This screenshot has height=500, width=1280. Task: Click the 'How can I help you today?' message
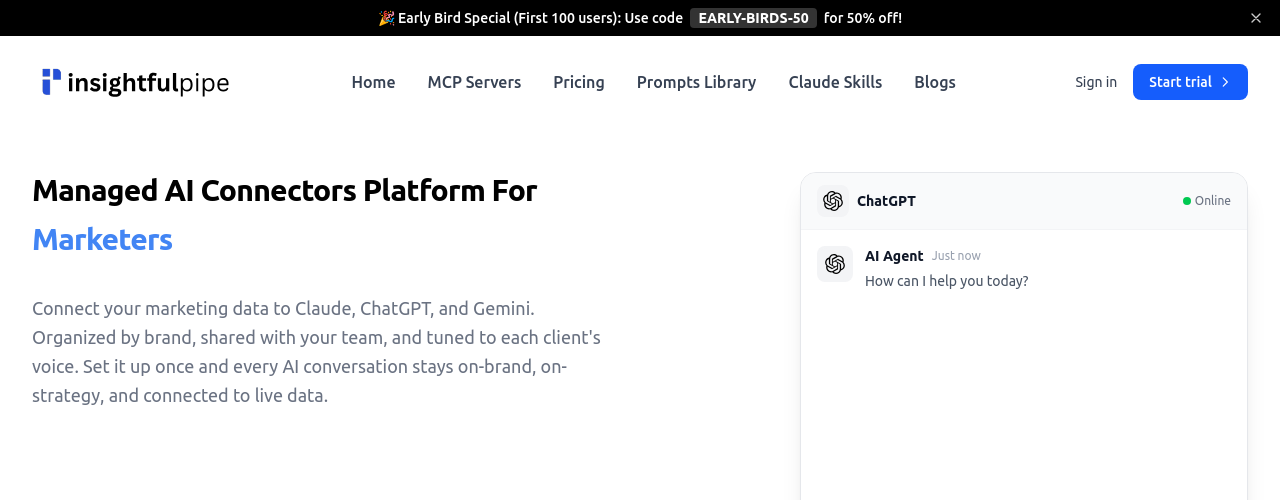pyautogui.click(x=946, y=281)
